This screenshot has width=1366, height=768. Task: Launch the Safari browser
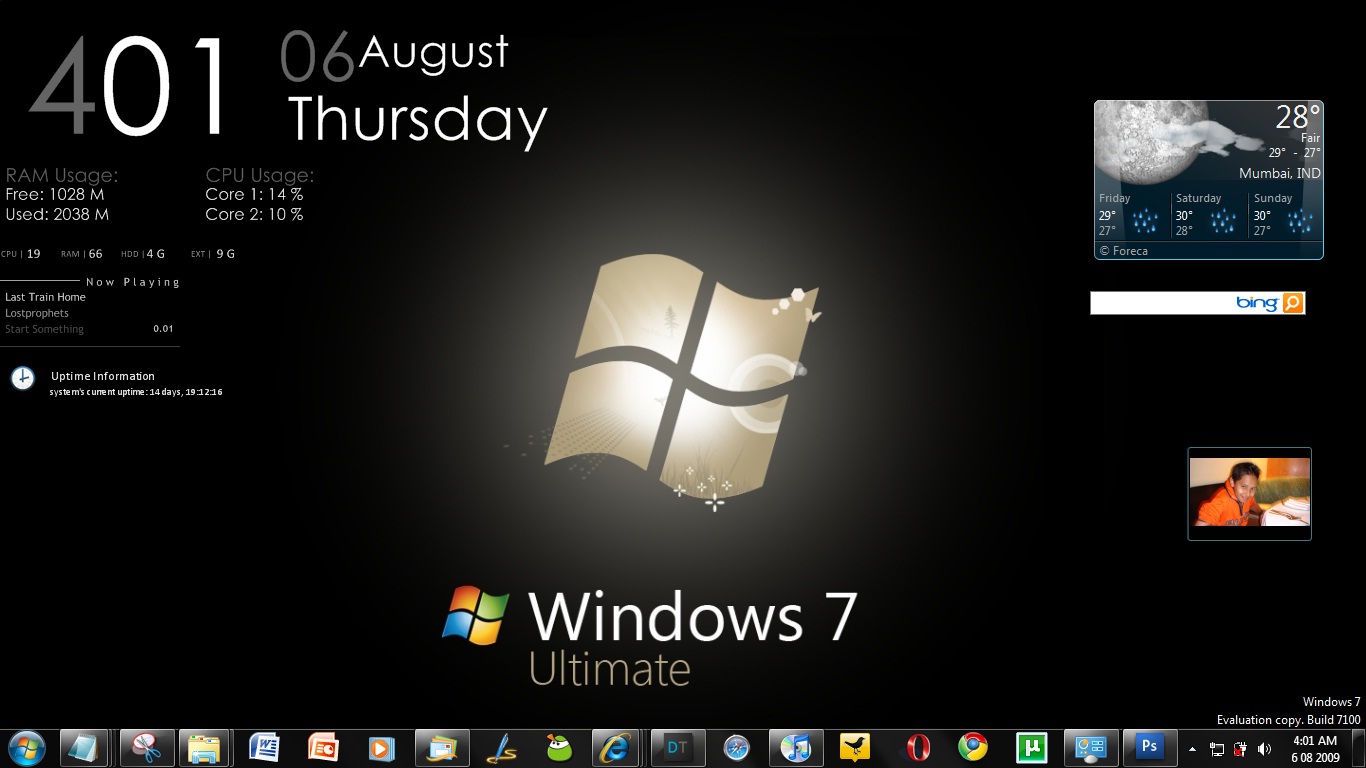(x=737, y=748)
